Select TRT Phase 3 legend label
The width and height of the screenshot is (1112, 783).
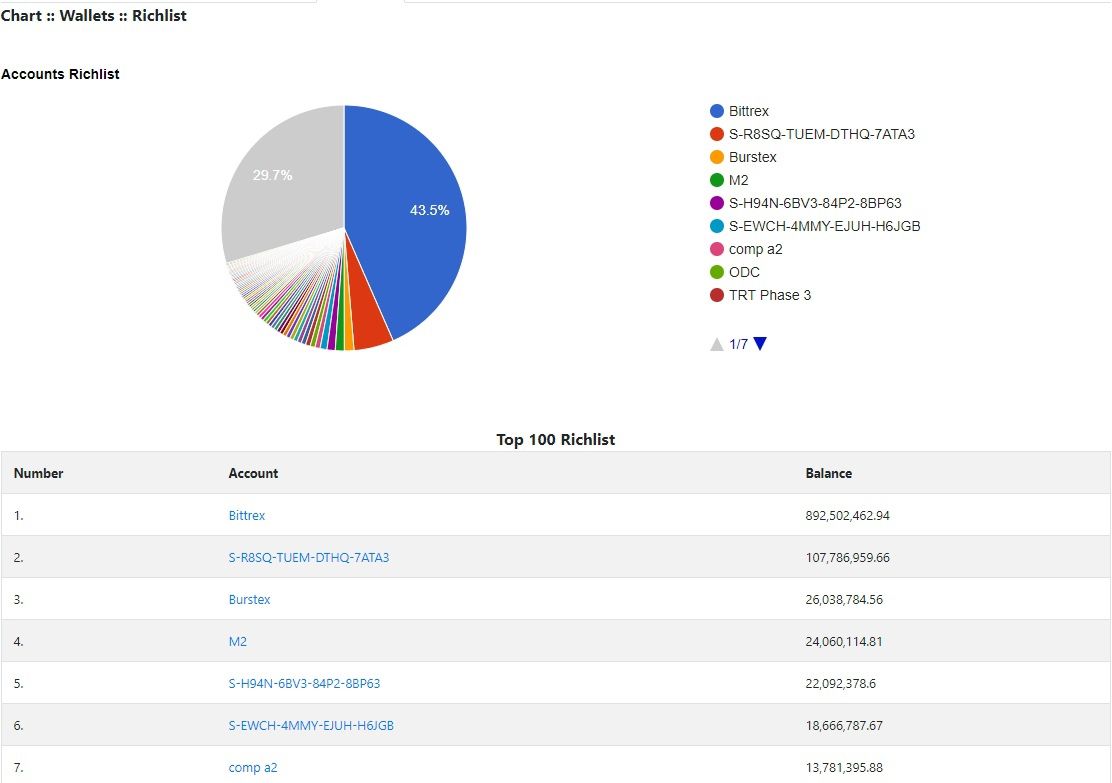[769, 295]
